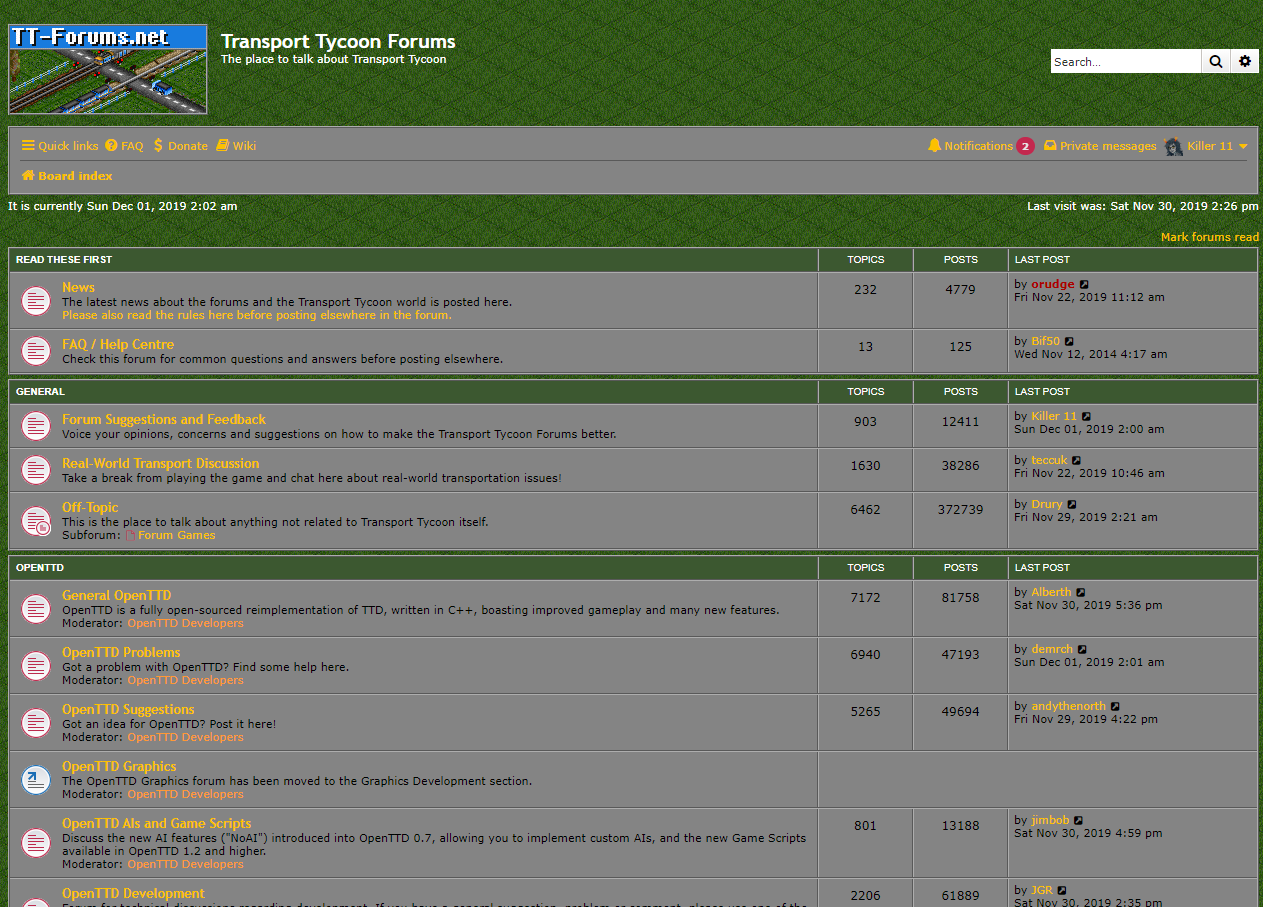Screen dimensions: 1263x907
Task: View latest post icon by teccuk
Action: pyautogui.click(x=1076, y=461)
